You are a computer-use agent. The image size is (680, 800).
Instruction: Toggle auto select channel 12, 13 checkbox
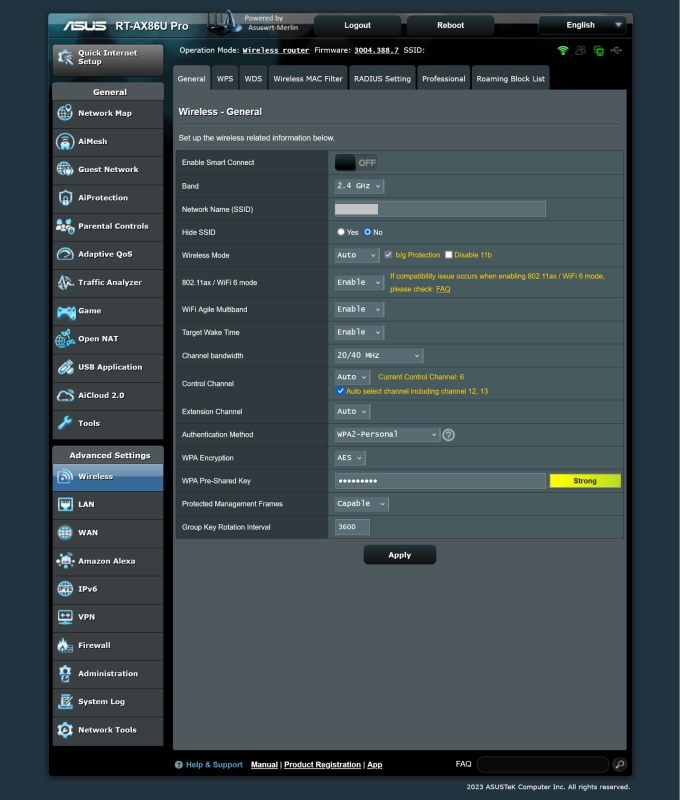340,391
